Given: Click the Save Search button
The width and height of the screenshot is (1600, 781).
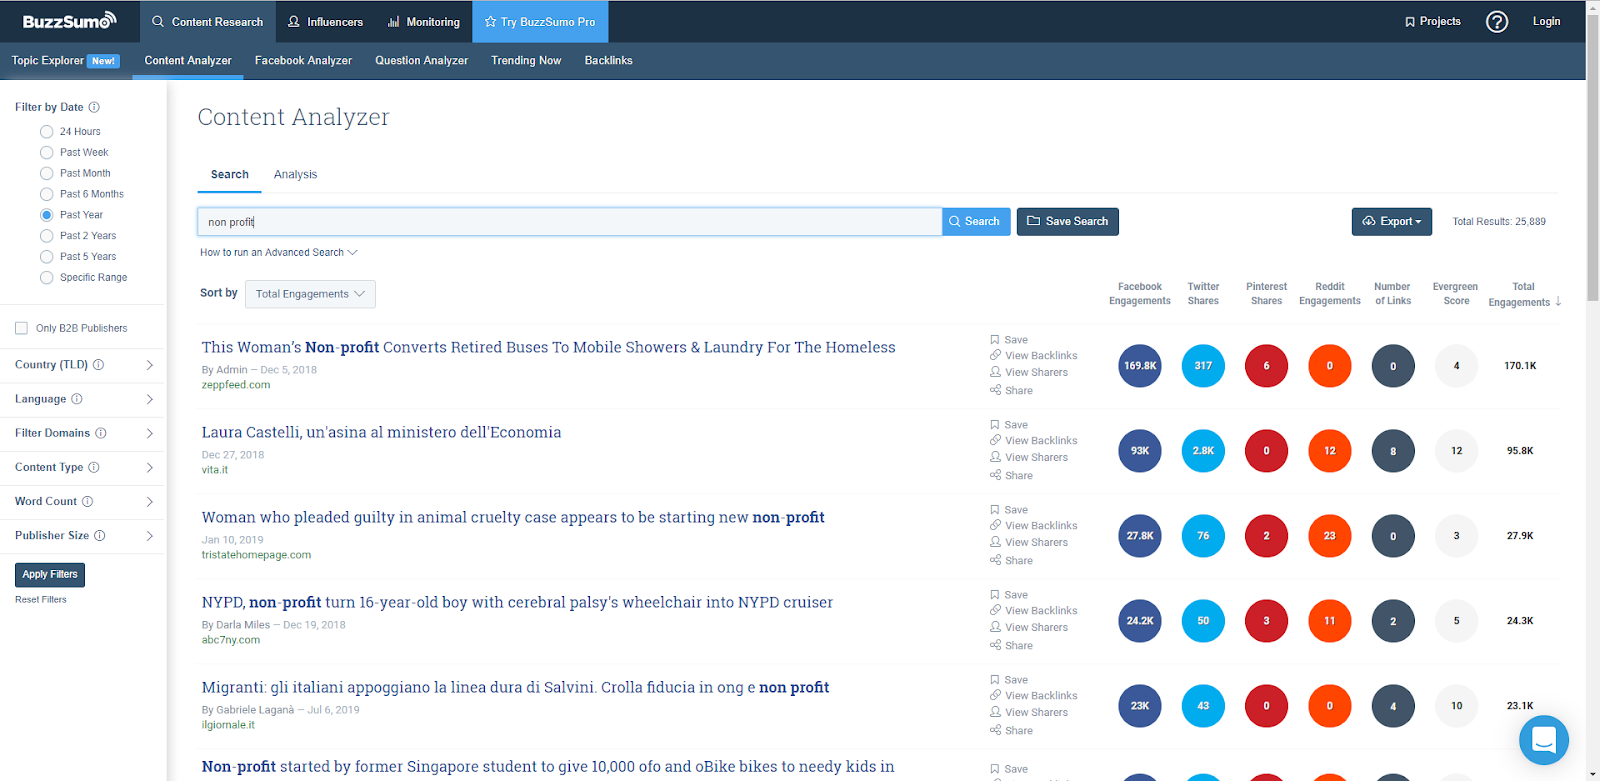Looking at the screenshot, I should (1067, 221).
